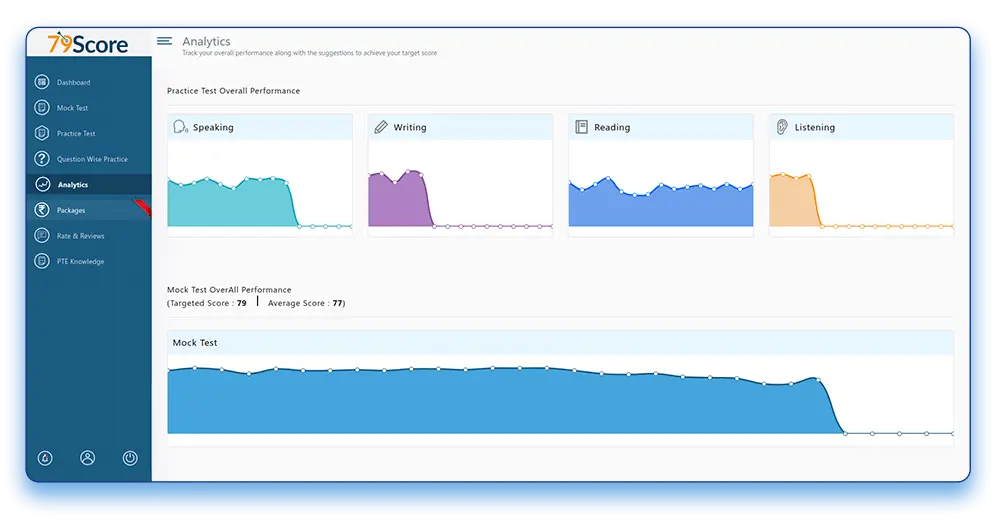
Task: Click the Mock Test sidebar icon
Action: 42,107
